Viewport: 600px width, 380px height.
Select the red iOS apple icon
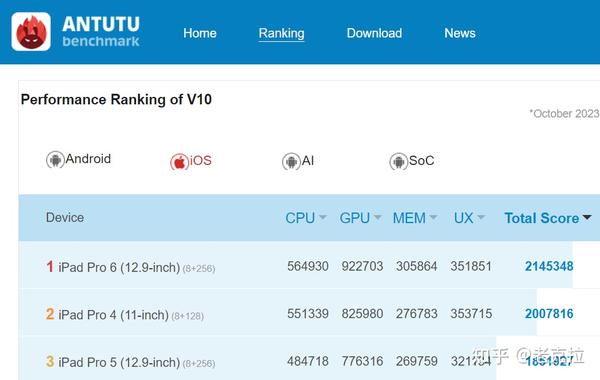pos(179,162)
